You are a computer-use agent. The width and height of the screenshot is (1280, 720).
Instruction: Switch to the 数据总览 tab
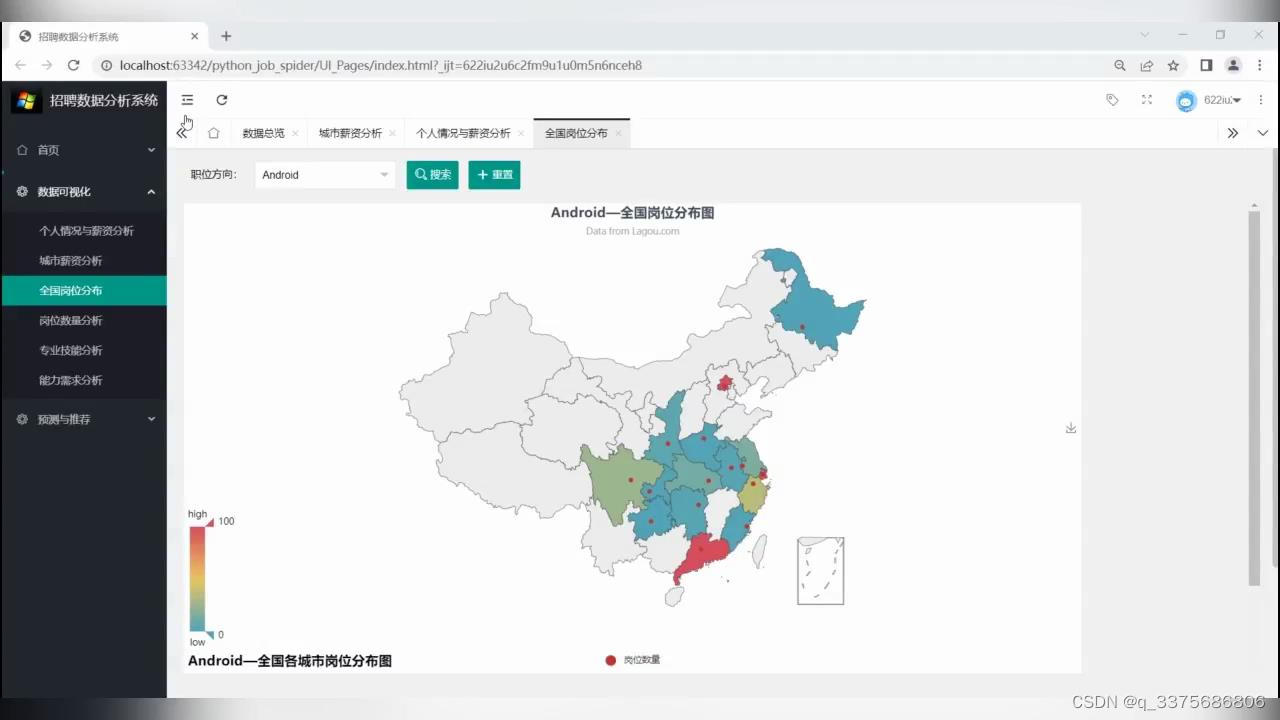pos(263,133)
